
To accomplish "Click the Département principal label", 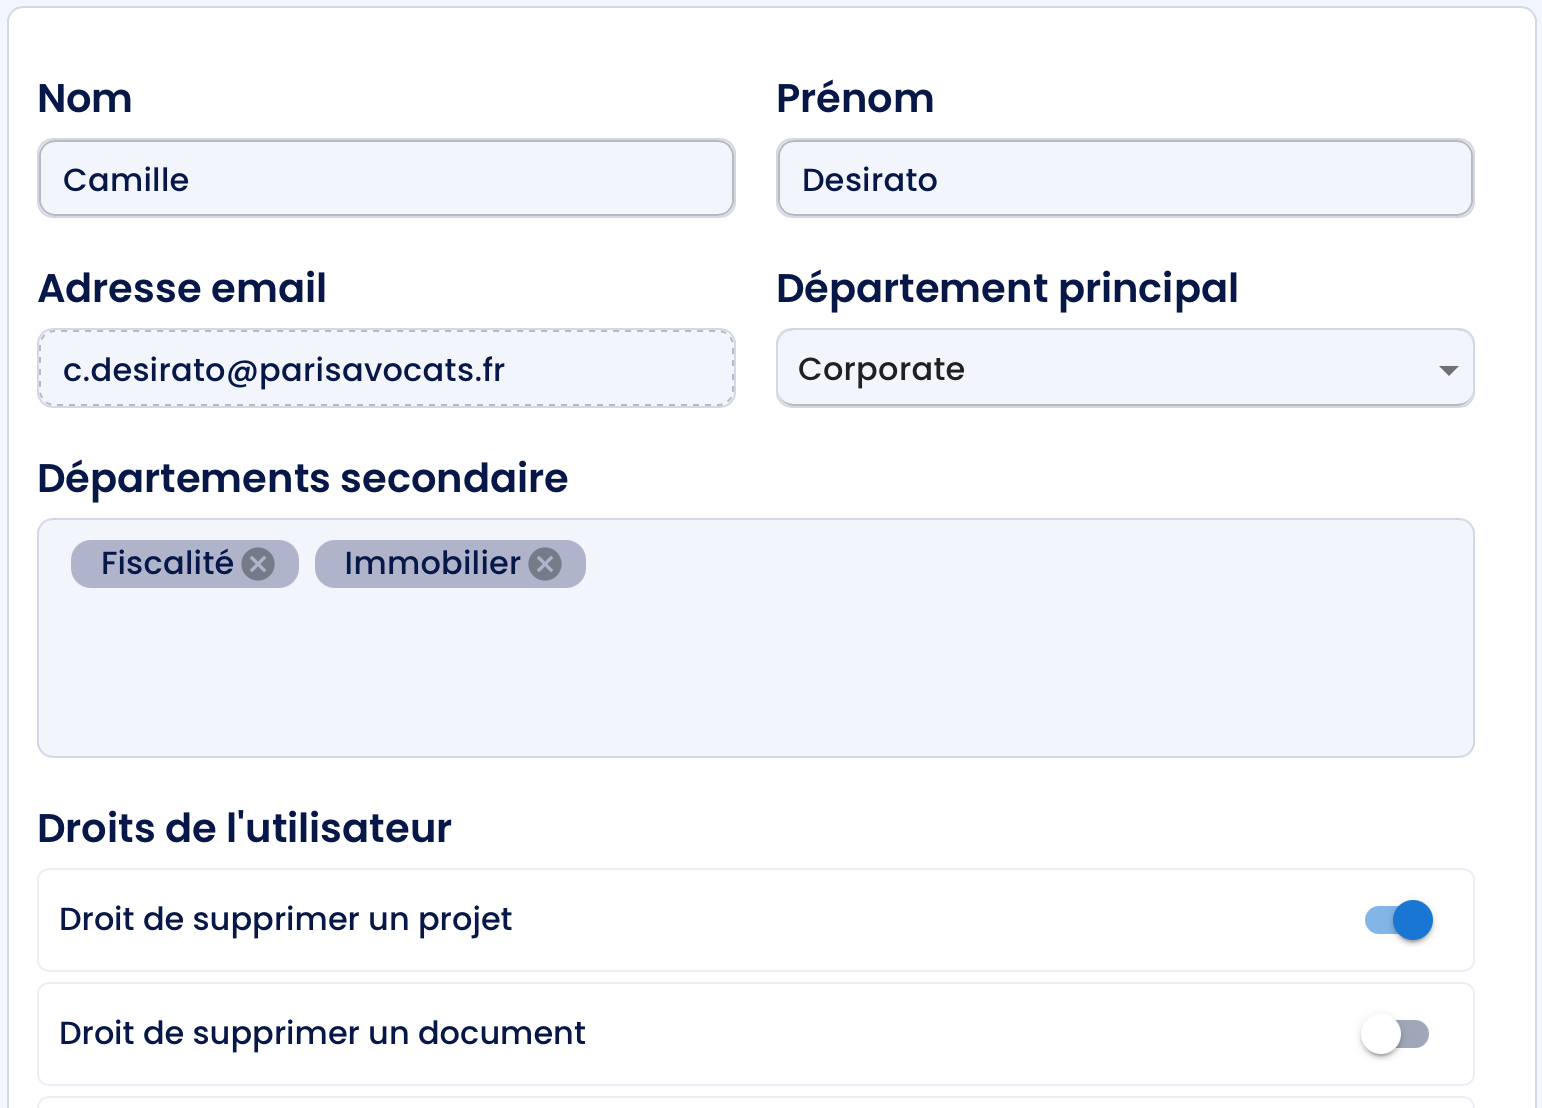I will point(1007,289).
